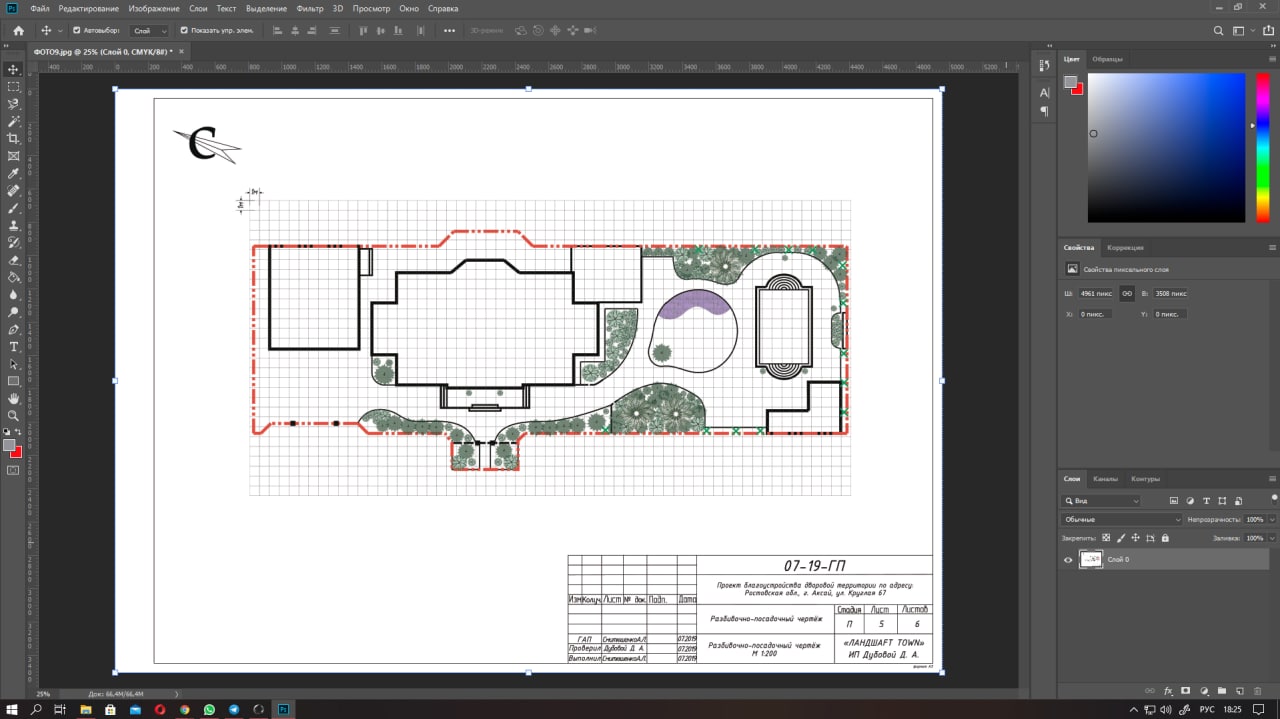Toggle lock transparent pixels

point(1106,538)
